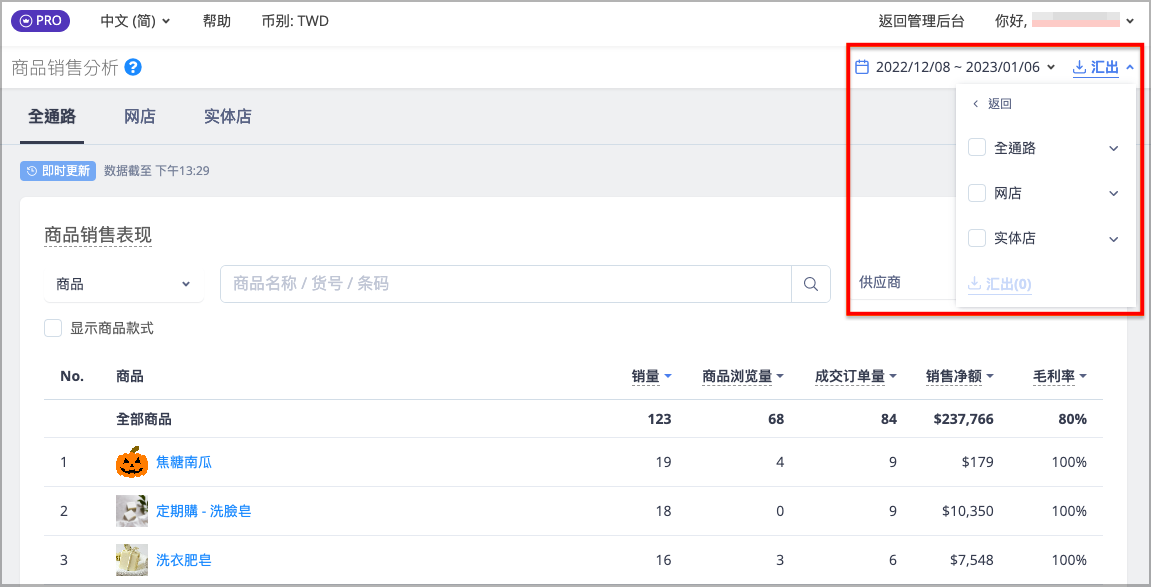Expand the 实体店 export options chevron
Viewport: 1151px width, 587px height.
coord(1114,239)
